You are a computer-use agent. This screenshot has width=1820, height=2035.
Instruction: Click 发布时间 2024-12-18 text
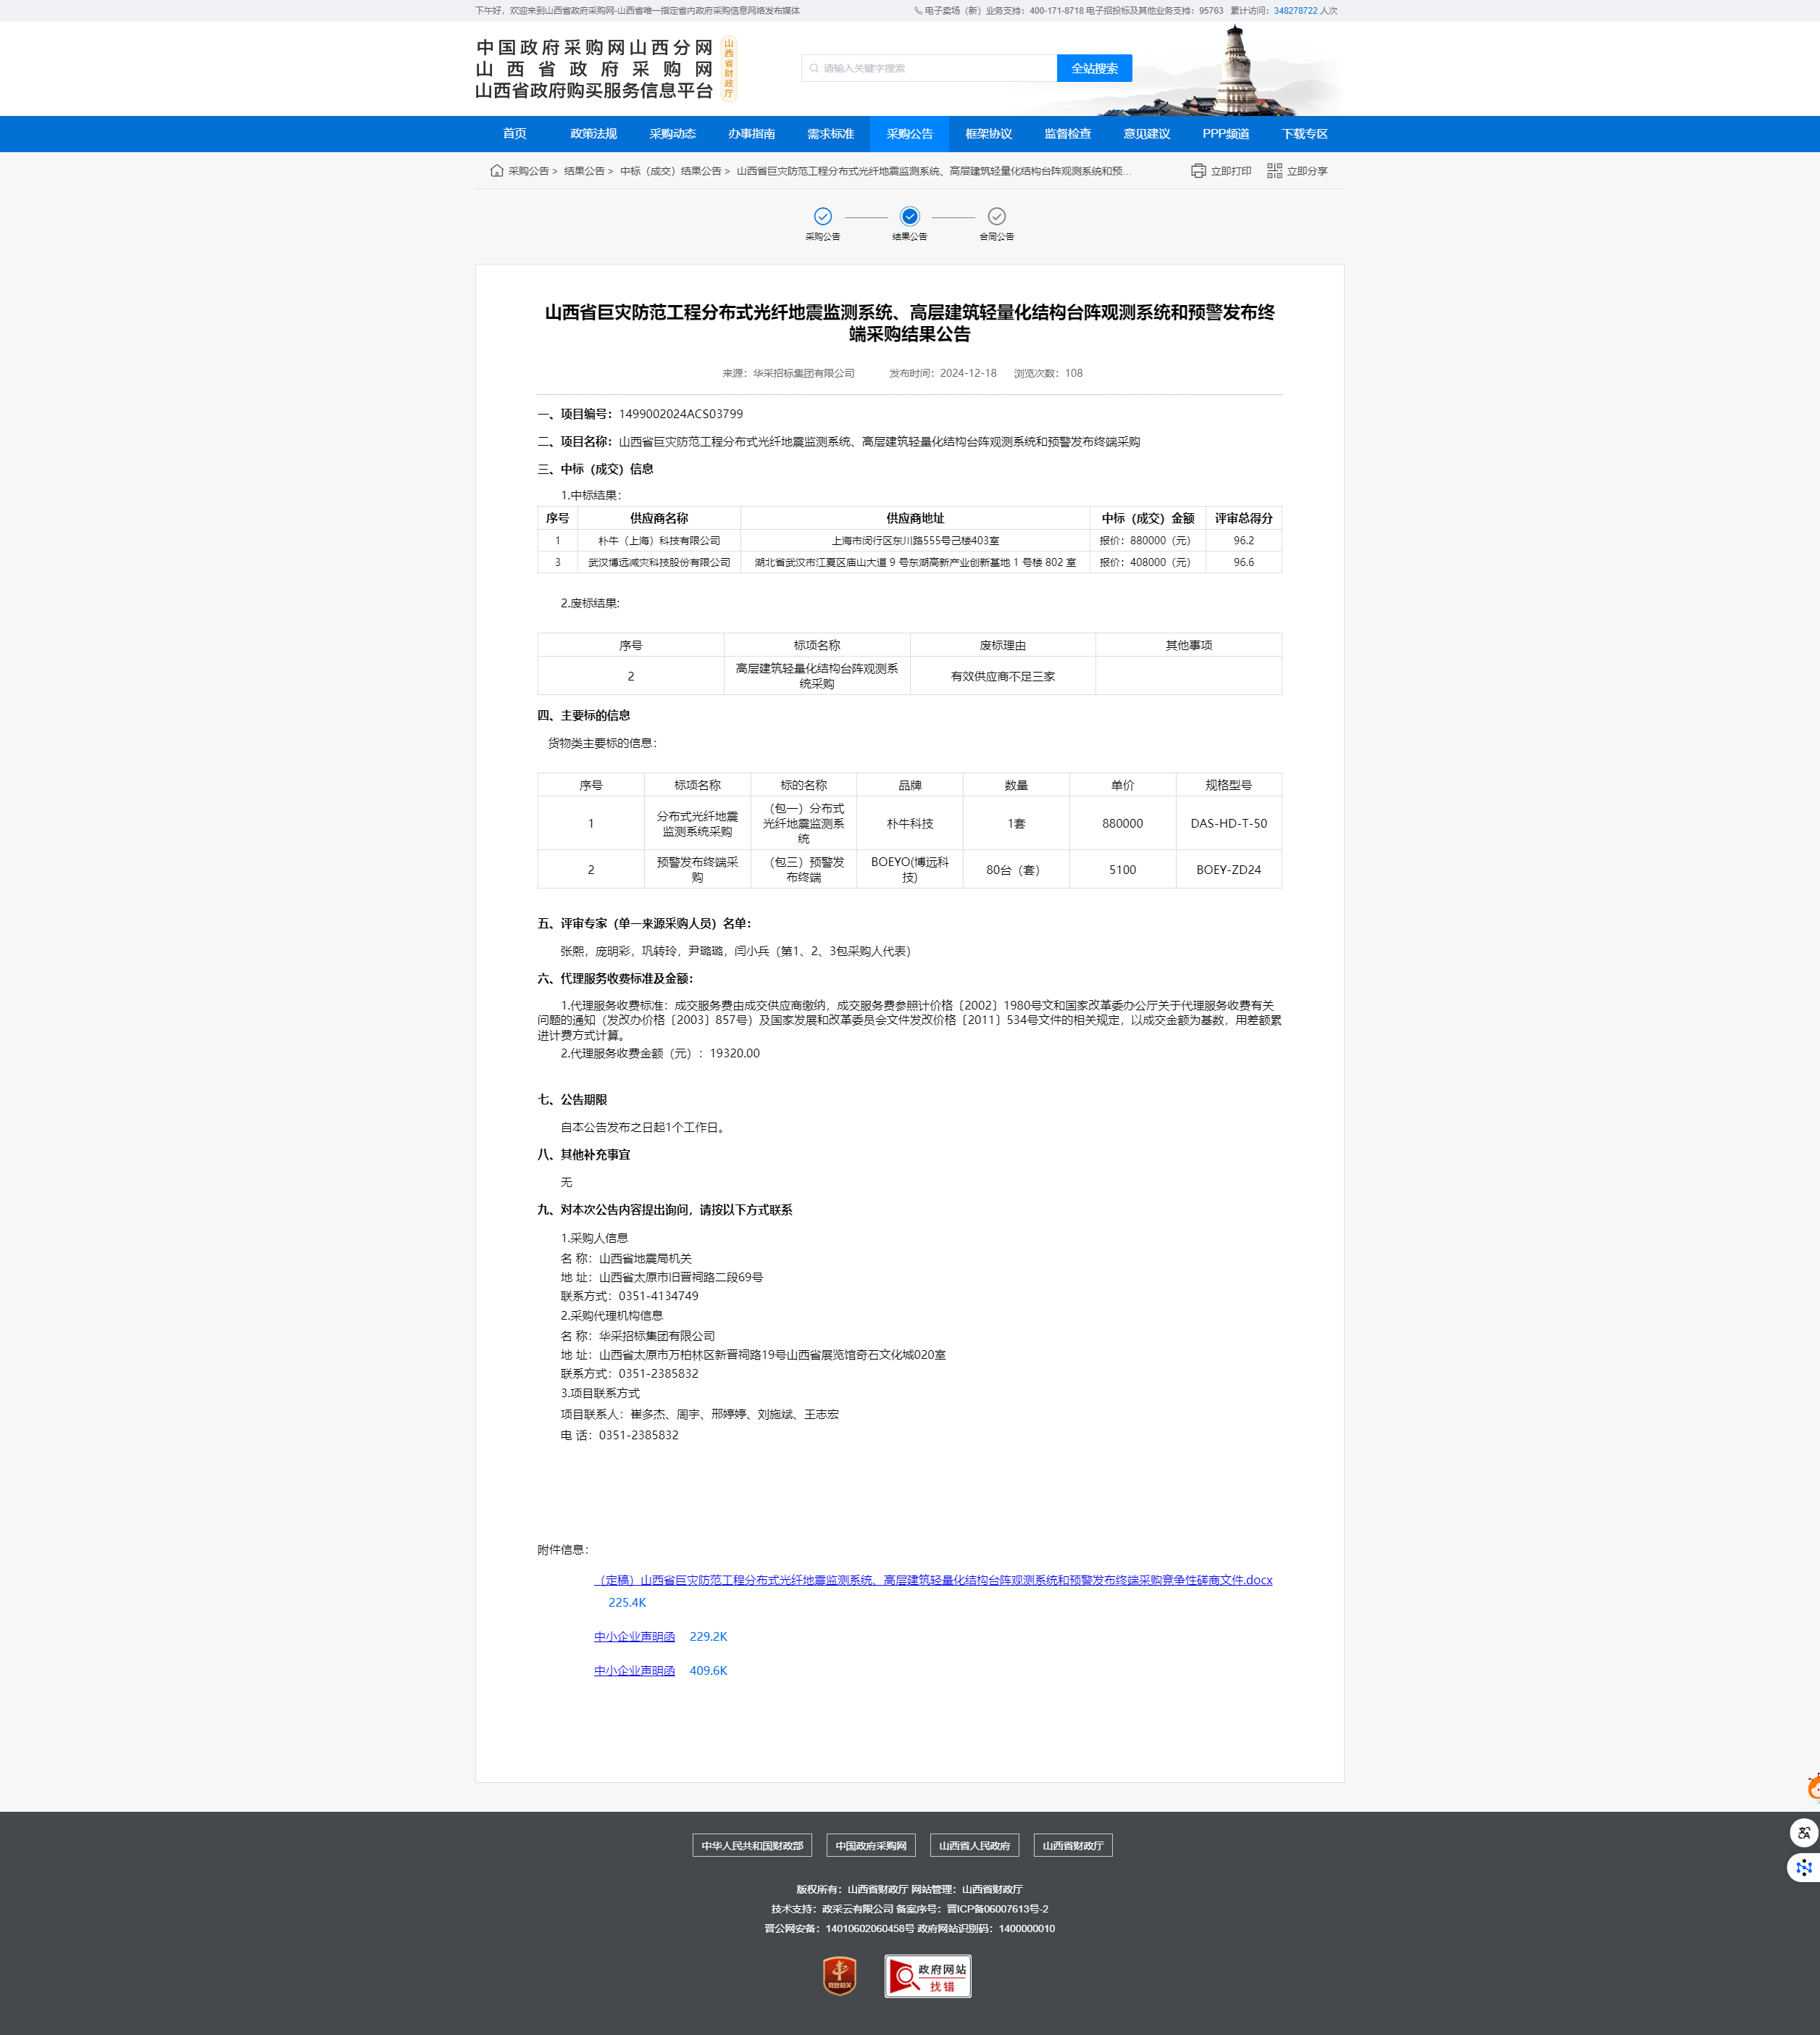coord(943,374)
